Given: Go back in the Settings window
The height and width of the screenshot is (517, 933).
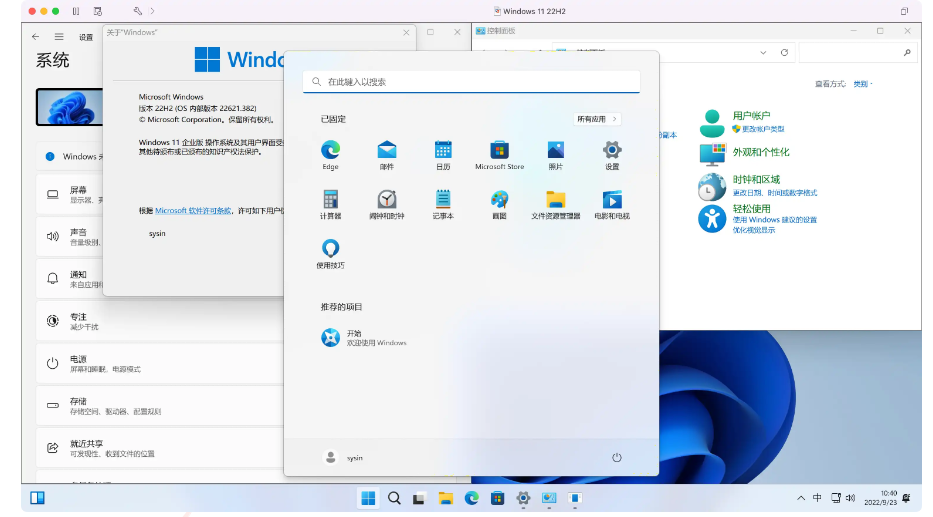Looking at the screenshot, I should (36, 36).
